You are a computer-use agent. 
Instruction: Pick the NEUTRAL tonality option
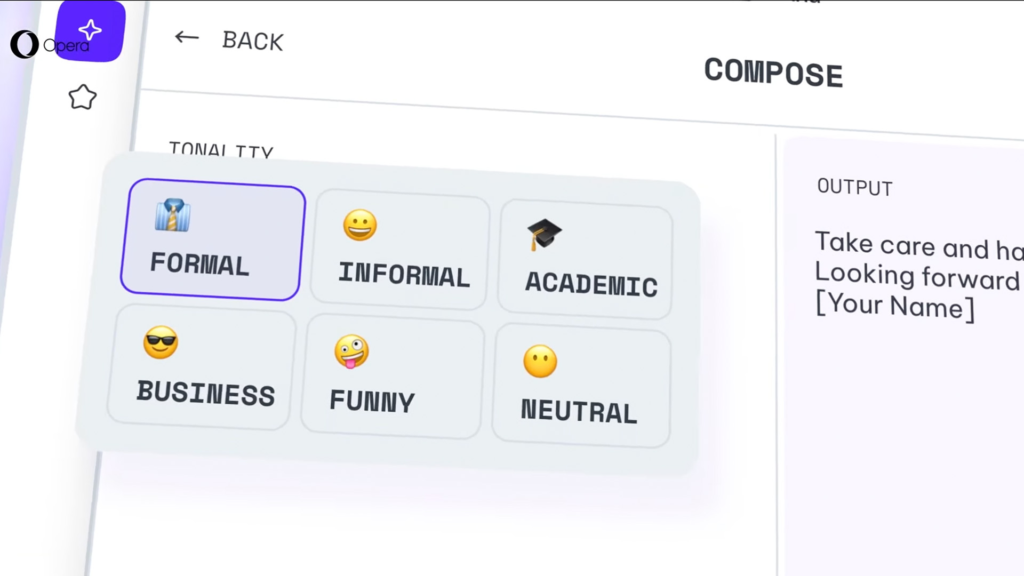pos(581,386)
